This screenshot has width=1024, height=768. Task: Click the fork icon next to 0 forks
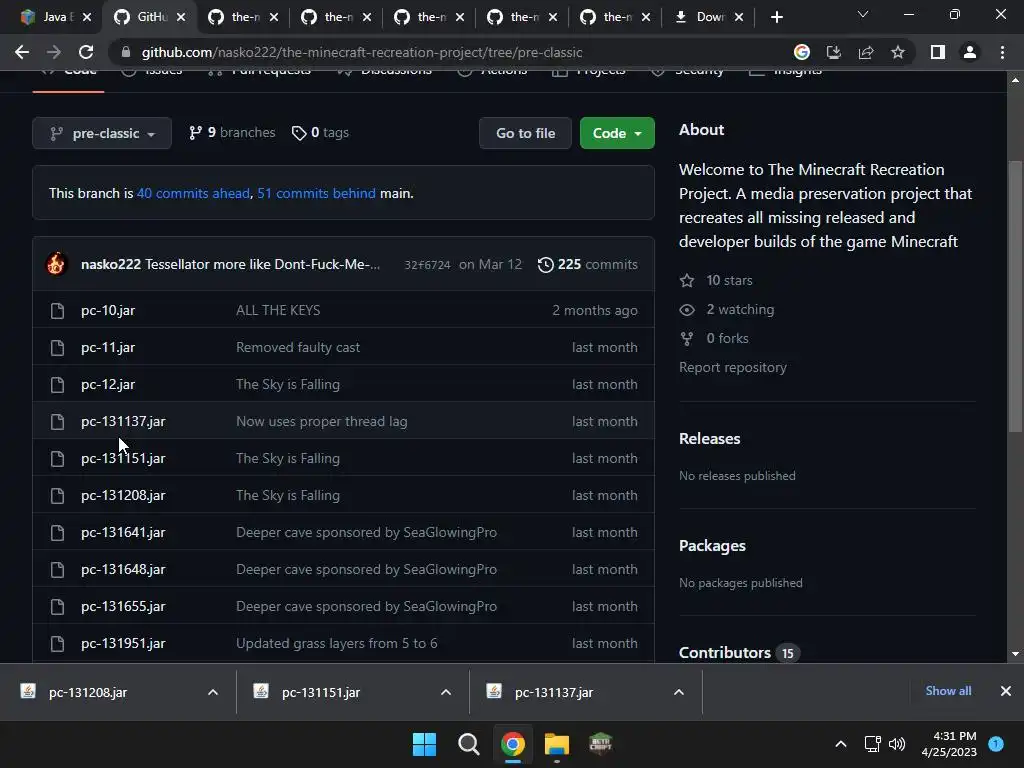coord(687,338)
